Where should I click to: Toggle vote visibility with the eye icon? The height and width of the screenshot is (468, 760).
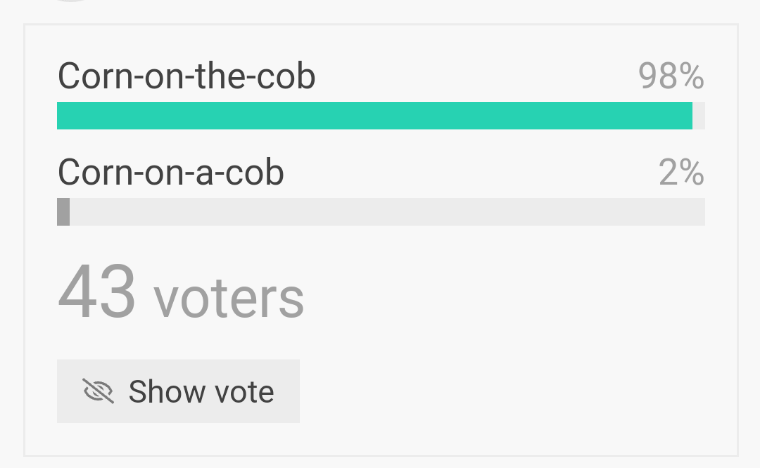tap(98, 391)
